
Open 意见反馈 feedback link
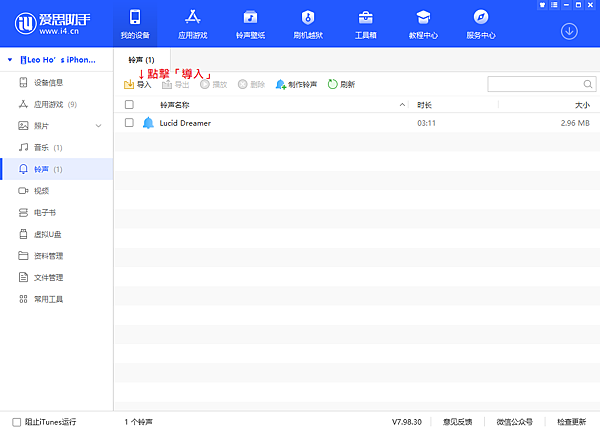coord(458,422)
